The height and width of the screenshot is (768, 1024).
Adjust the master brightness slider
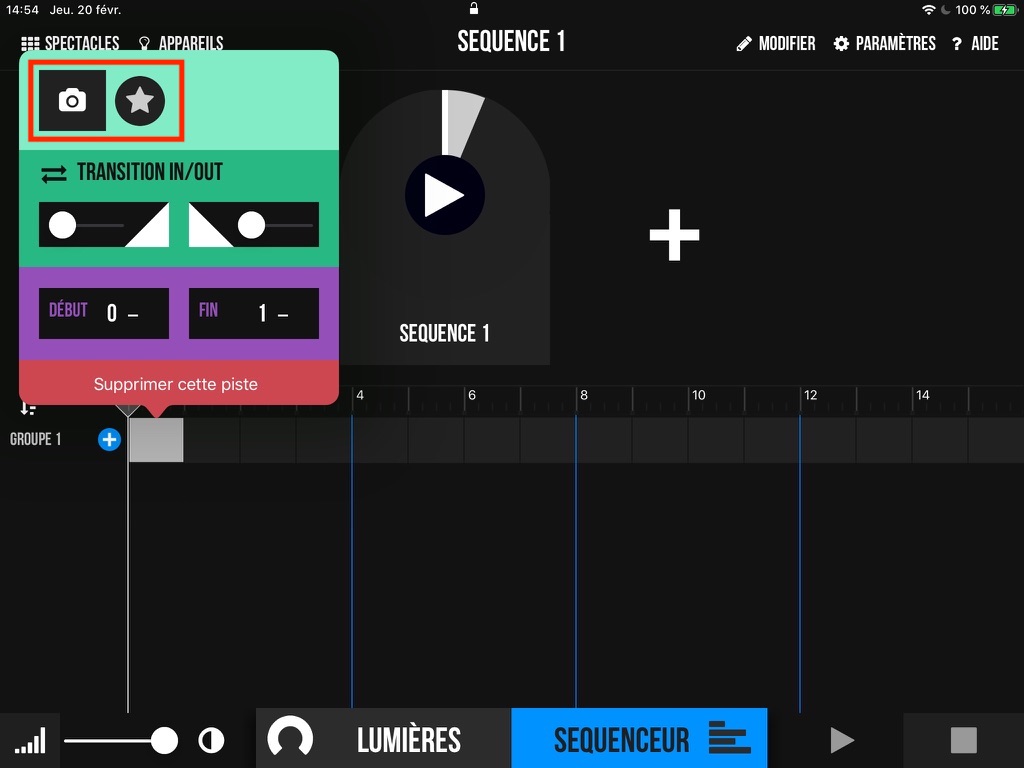point(121,741)
